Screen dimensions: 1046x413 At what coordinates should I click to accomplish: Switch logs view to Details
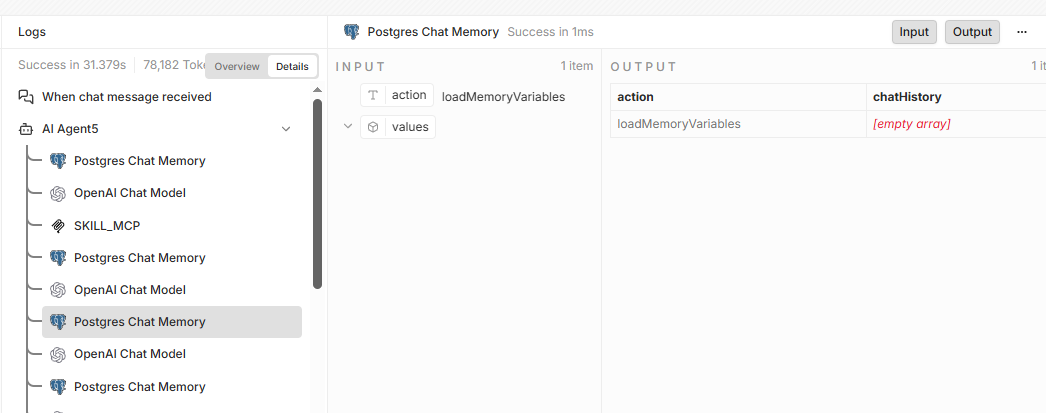point(292,66)
